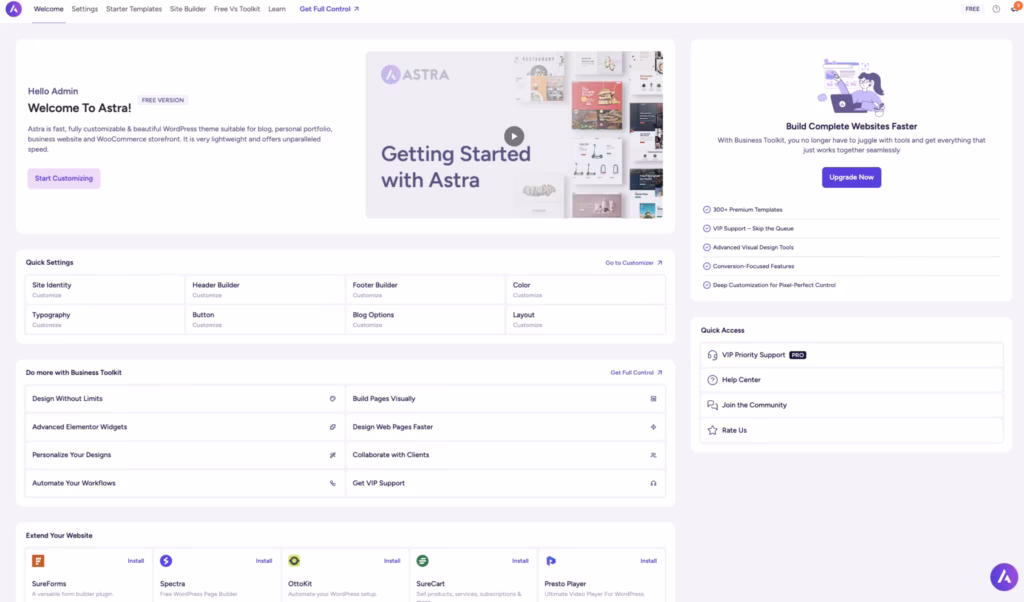1024x602 pixels.
Task: Click the Advanced Elementor Widgets row icon
Action: point(332,427)
